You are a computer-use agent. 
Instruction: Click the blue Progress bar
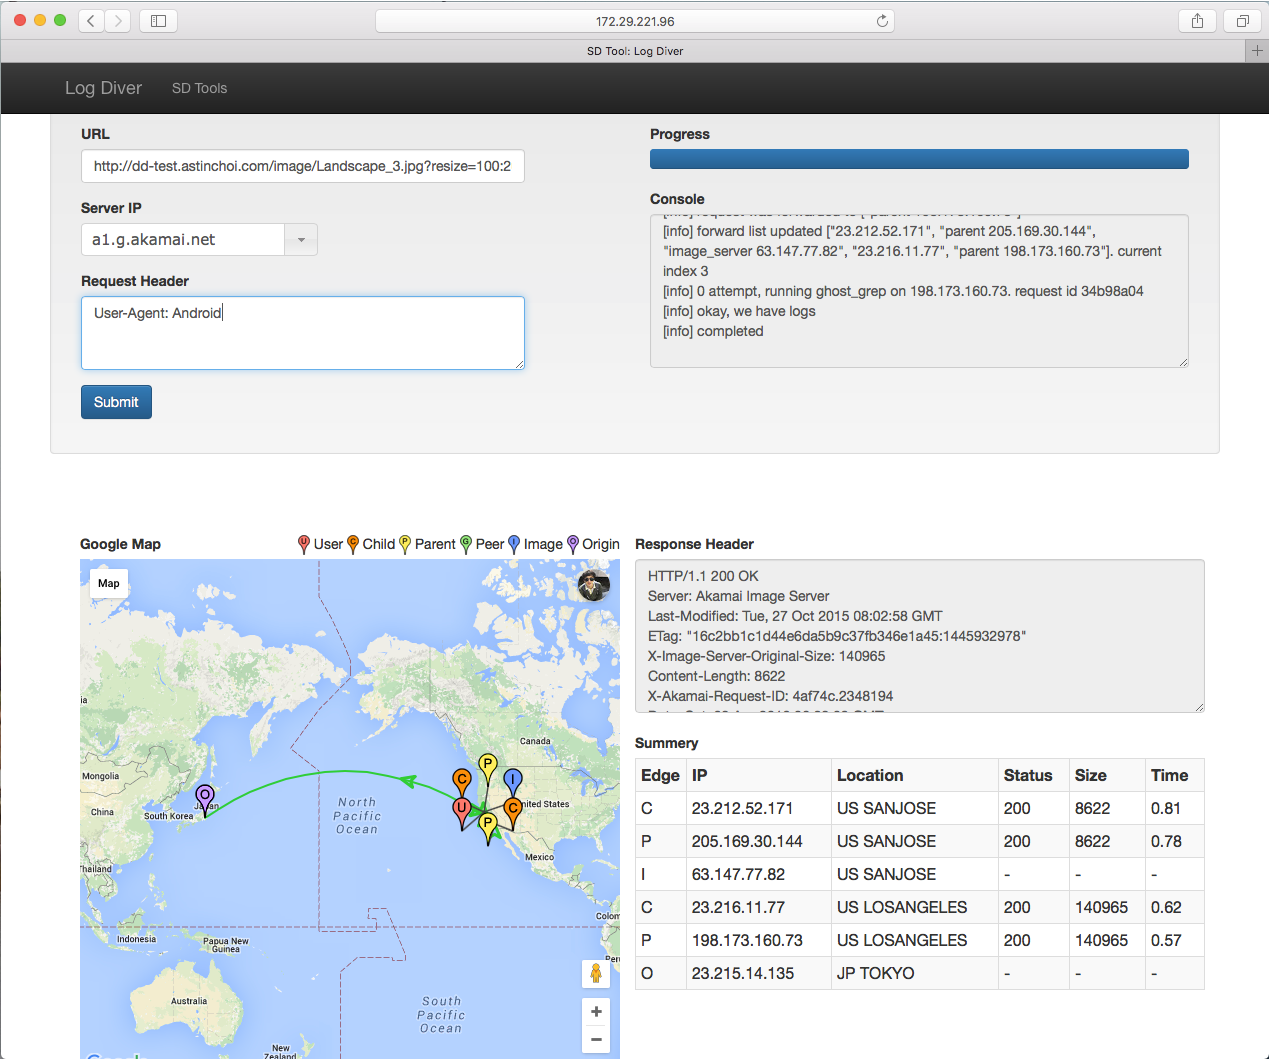click(x=919, y=159)
